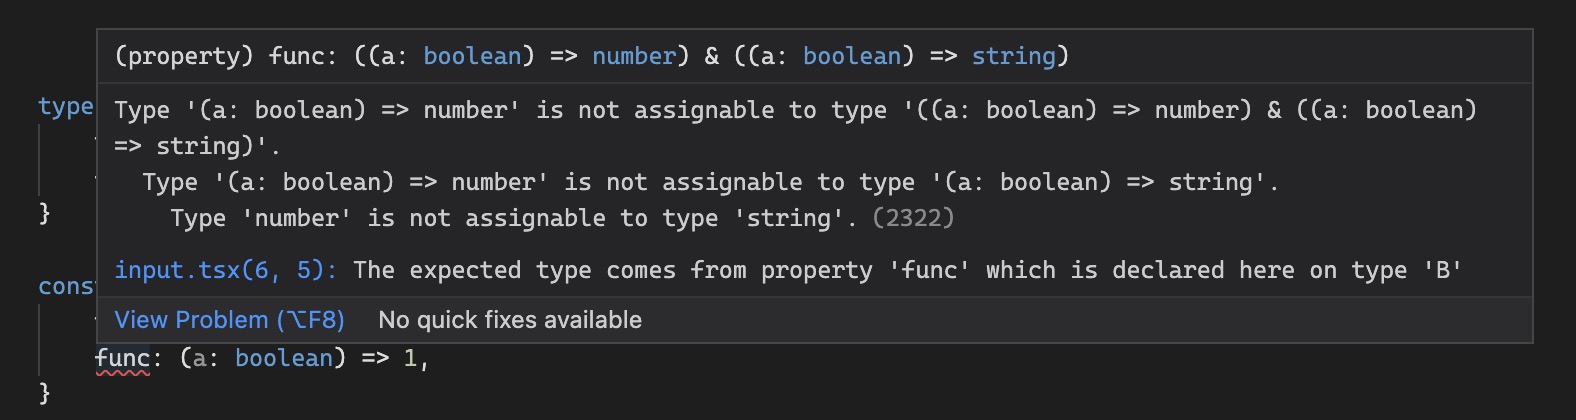Click the numeric literal 1 after the arrow
This screenshot has width=1576, height=420.
pos(410,358)
